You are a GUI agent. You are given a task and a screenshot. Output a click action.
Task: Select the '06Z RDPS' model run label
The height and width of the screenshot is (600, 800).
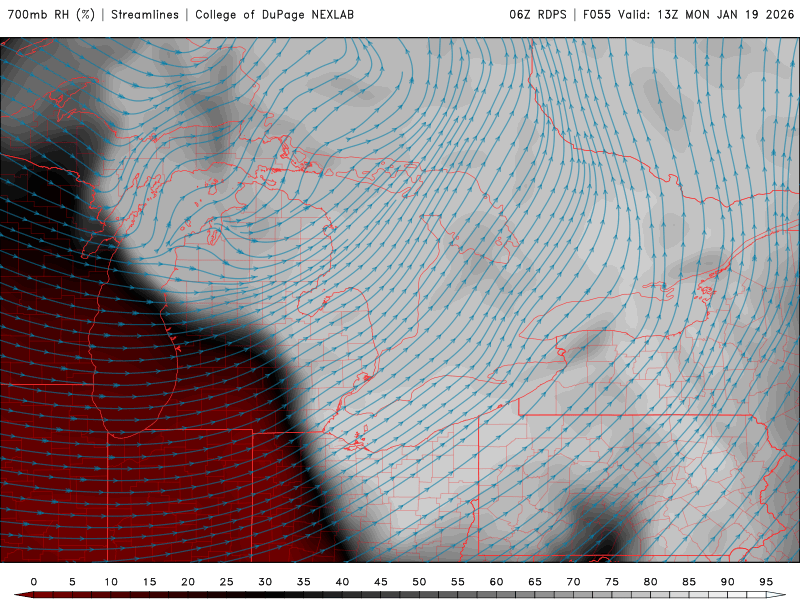tap(538, 14)
